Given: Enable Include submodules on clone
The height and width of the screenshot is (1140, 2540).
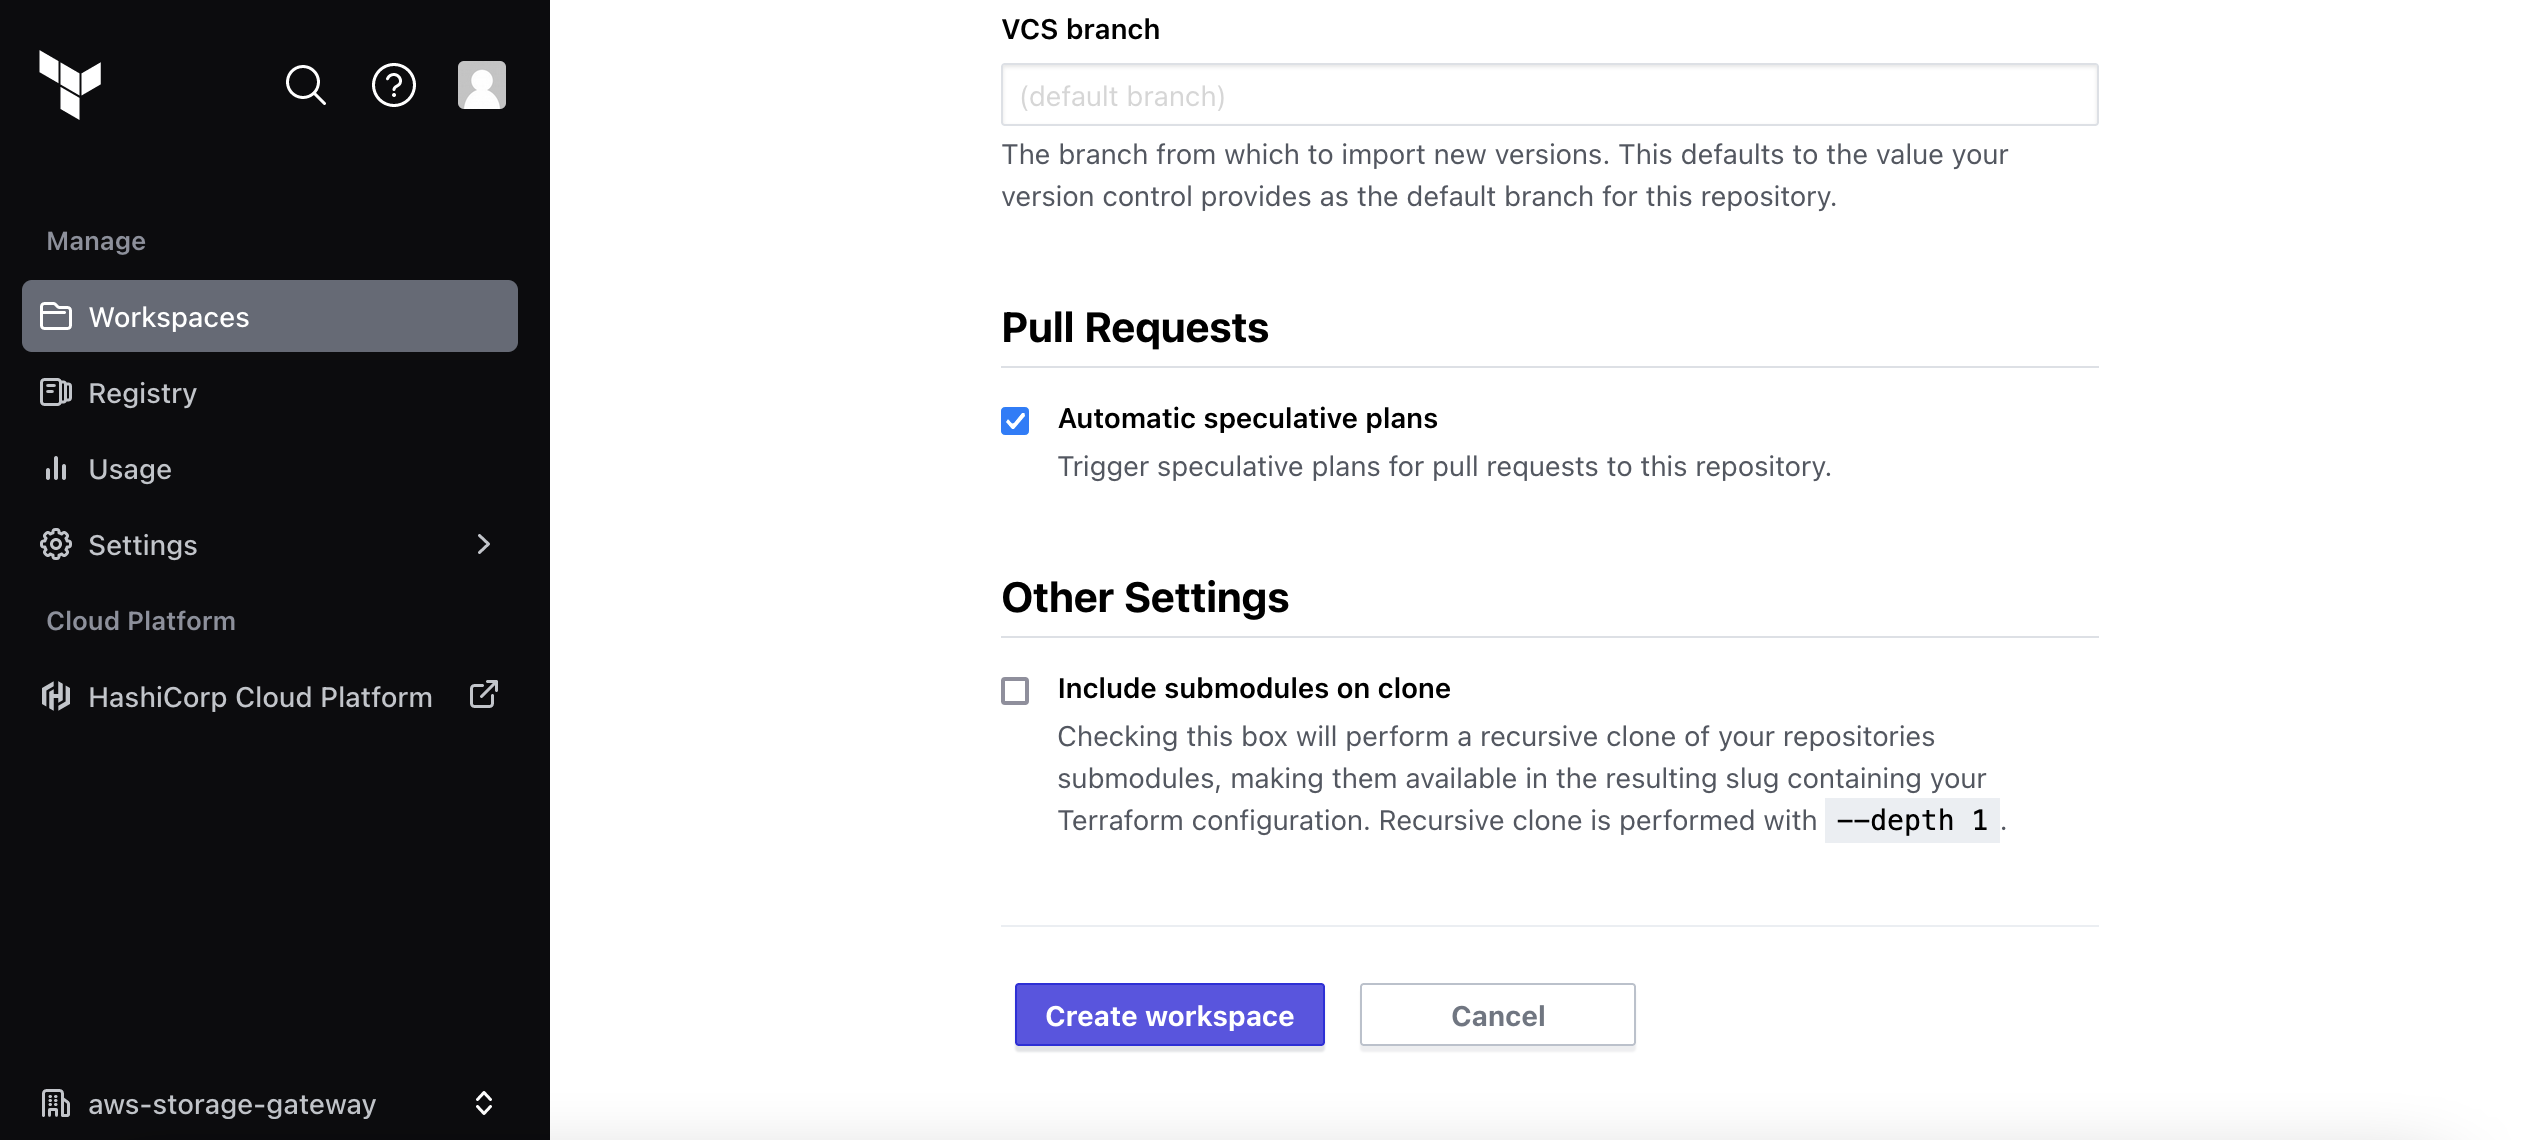Looking at the screenshot, I should tap(1015, 690).
